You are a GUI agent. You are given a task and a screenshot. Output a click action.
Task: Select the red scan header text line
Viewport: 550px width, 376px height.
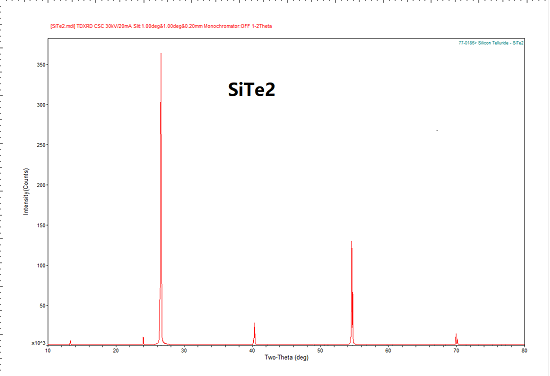click(x=161, y=26)
